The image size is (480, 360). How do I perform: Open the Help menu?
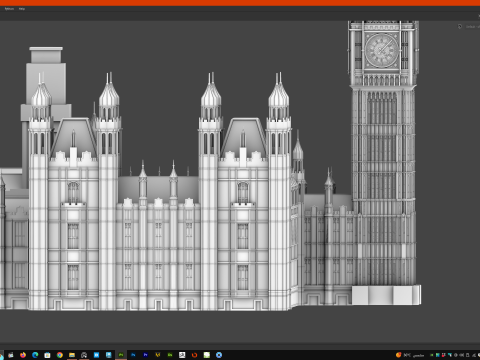[x=22, y=9]
